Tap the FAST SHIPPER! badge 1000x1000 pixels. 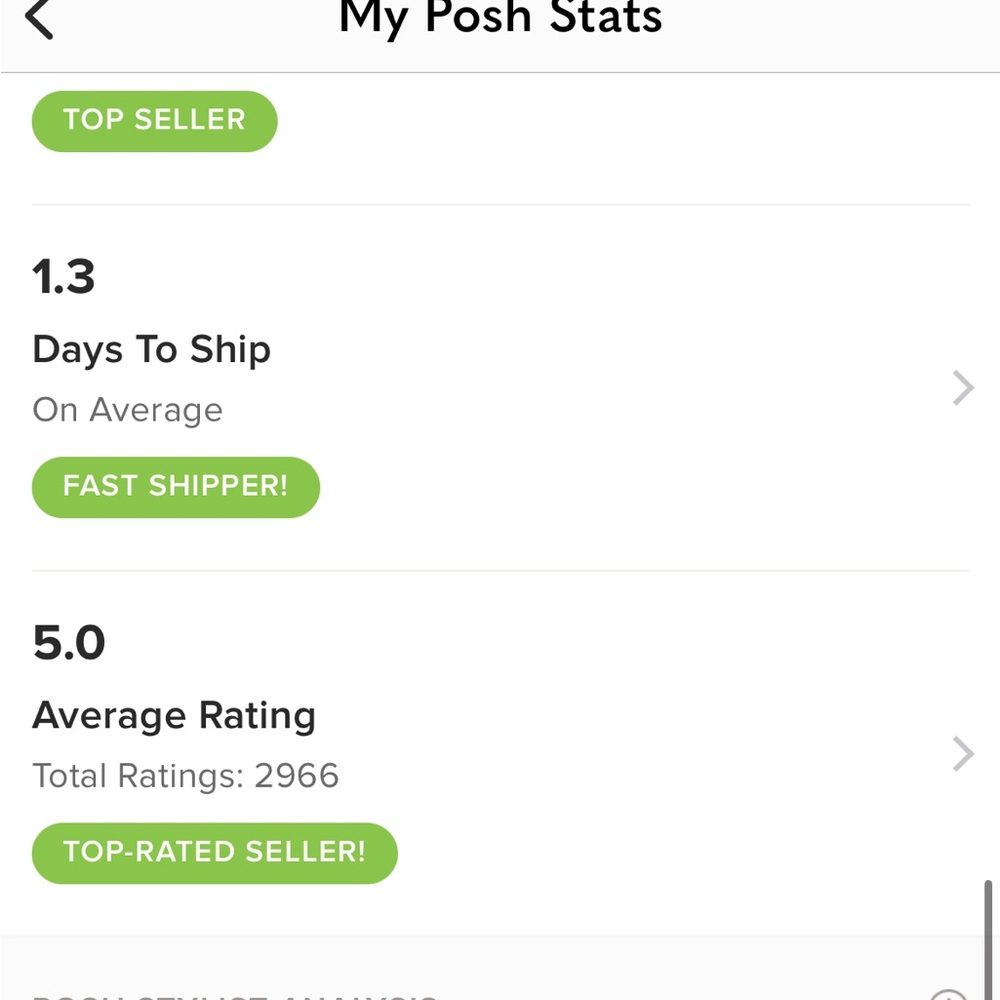(x=175, y=487)
